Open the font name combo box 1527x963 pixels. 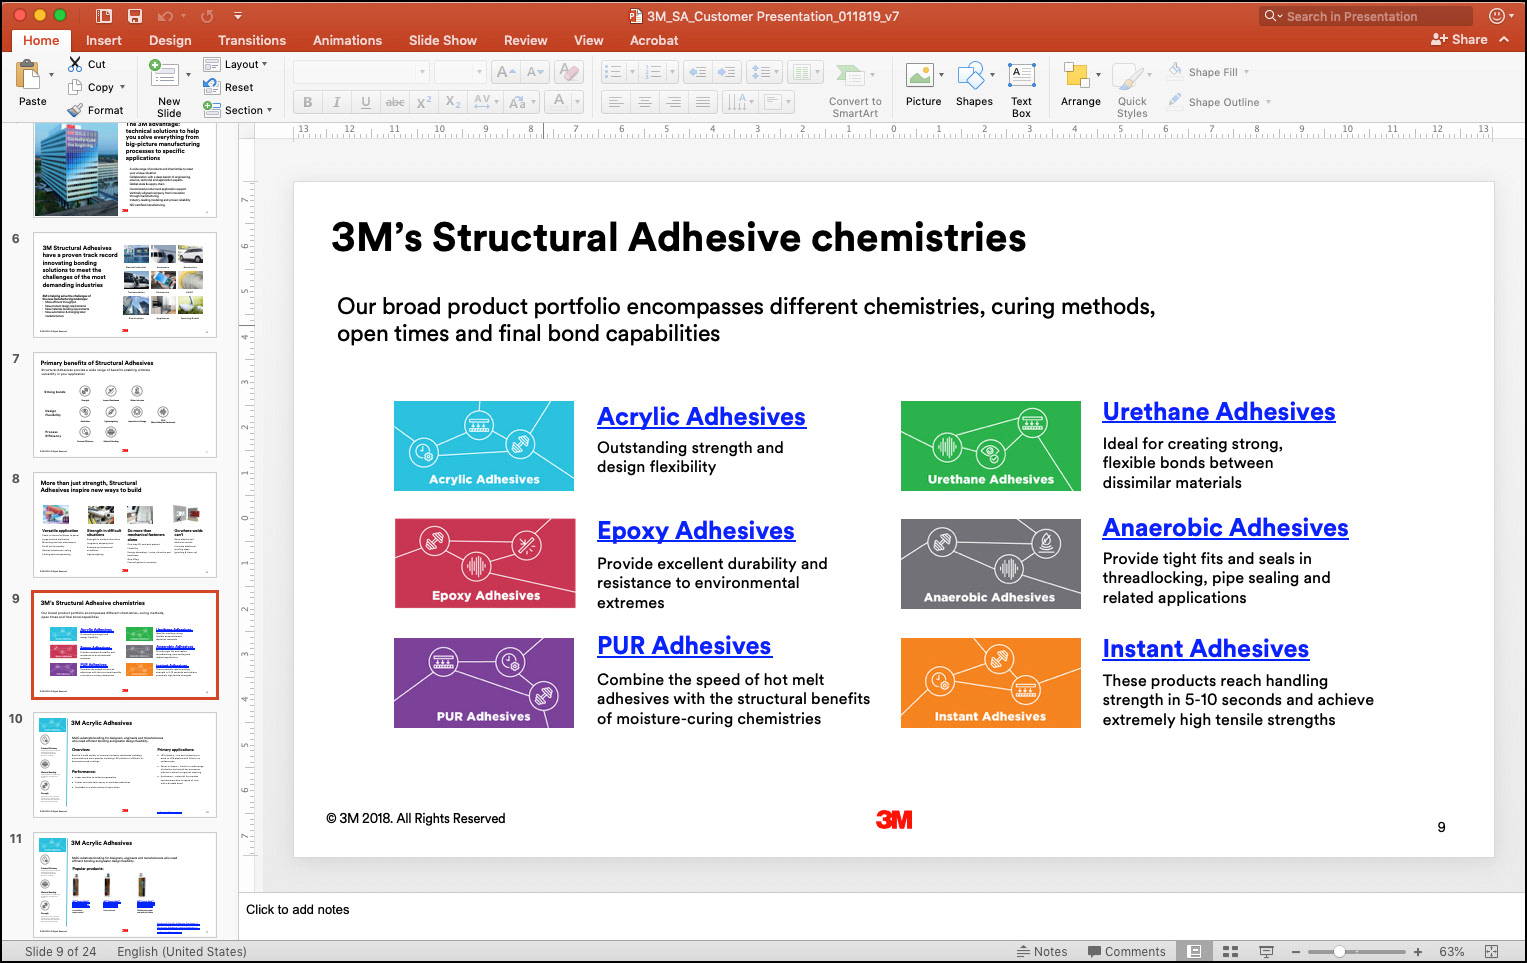tap(361, 72)
